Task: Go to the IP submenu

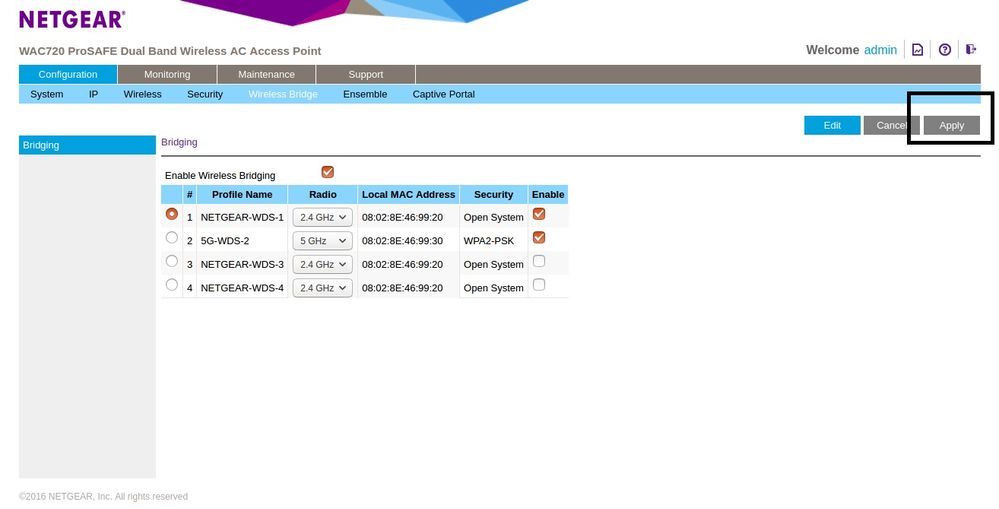Action: point(94,94)
